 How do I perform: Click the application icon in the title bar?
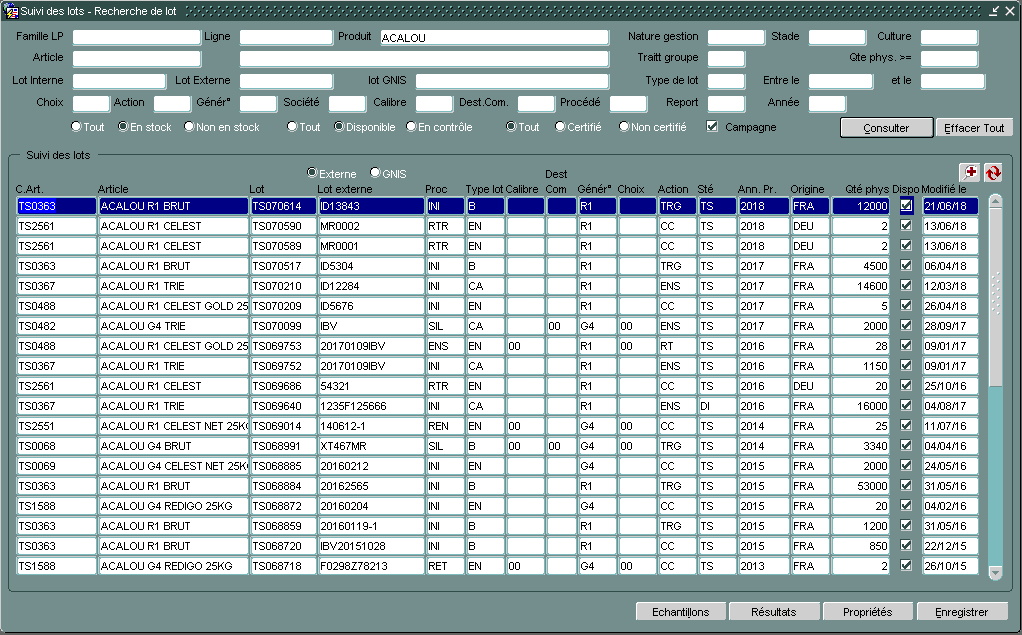click(11, 10)
